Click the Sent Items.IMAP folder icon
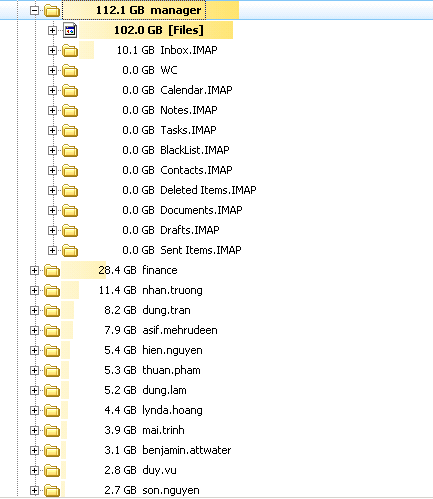433x499 pixels. click(70, 251)
